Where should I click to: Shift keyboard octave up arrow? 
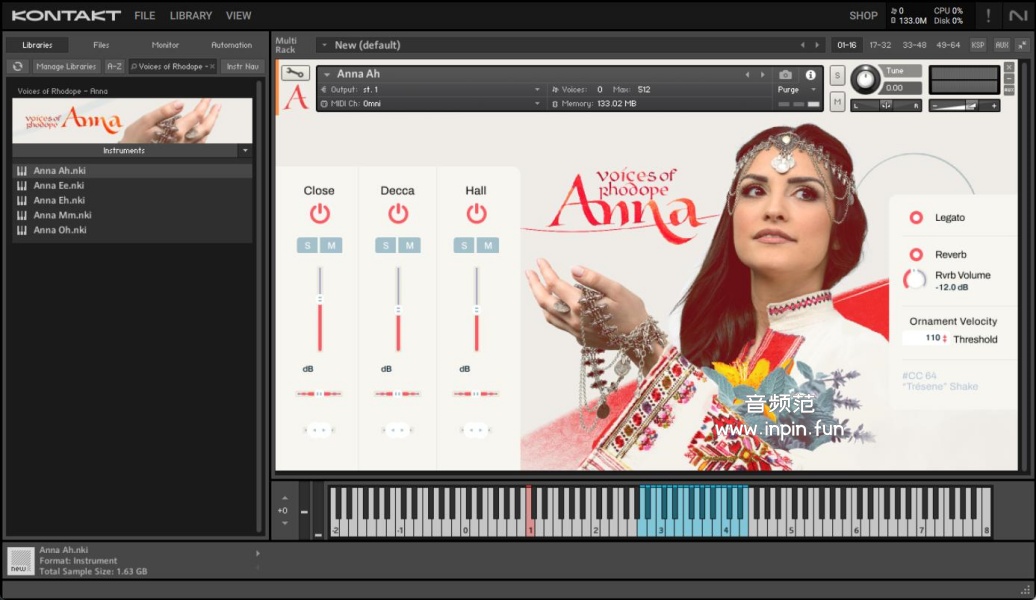pos(285,498)
